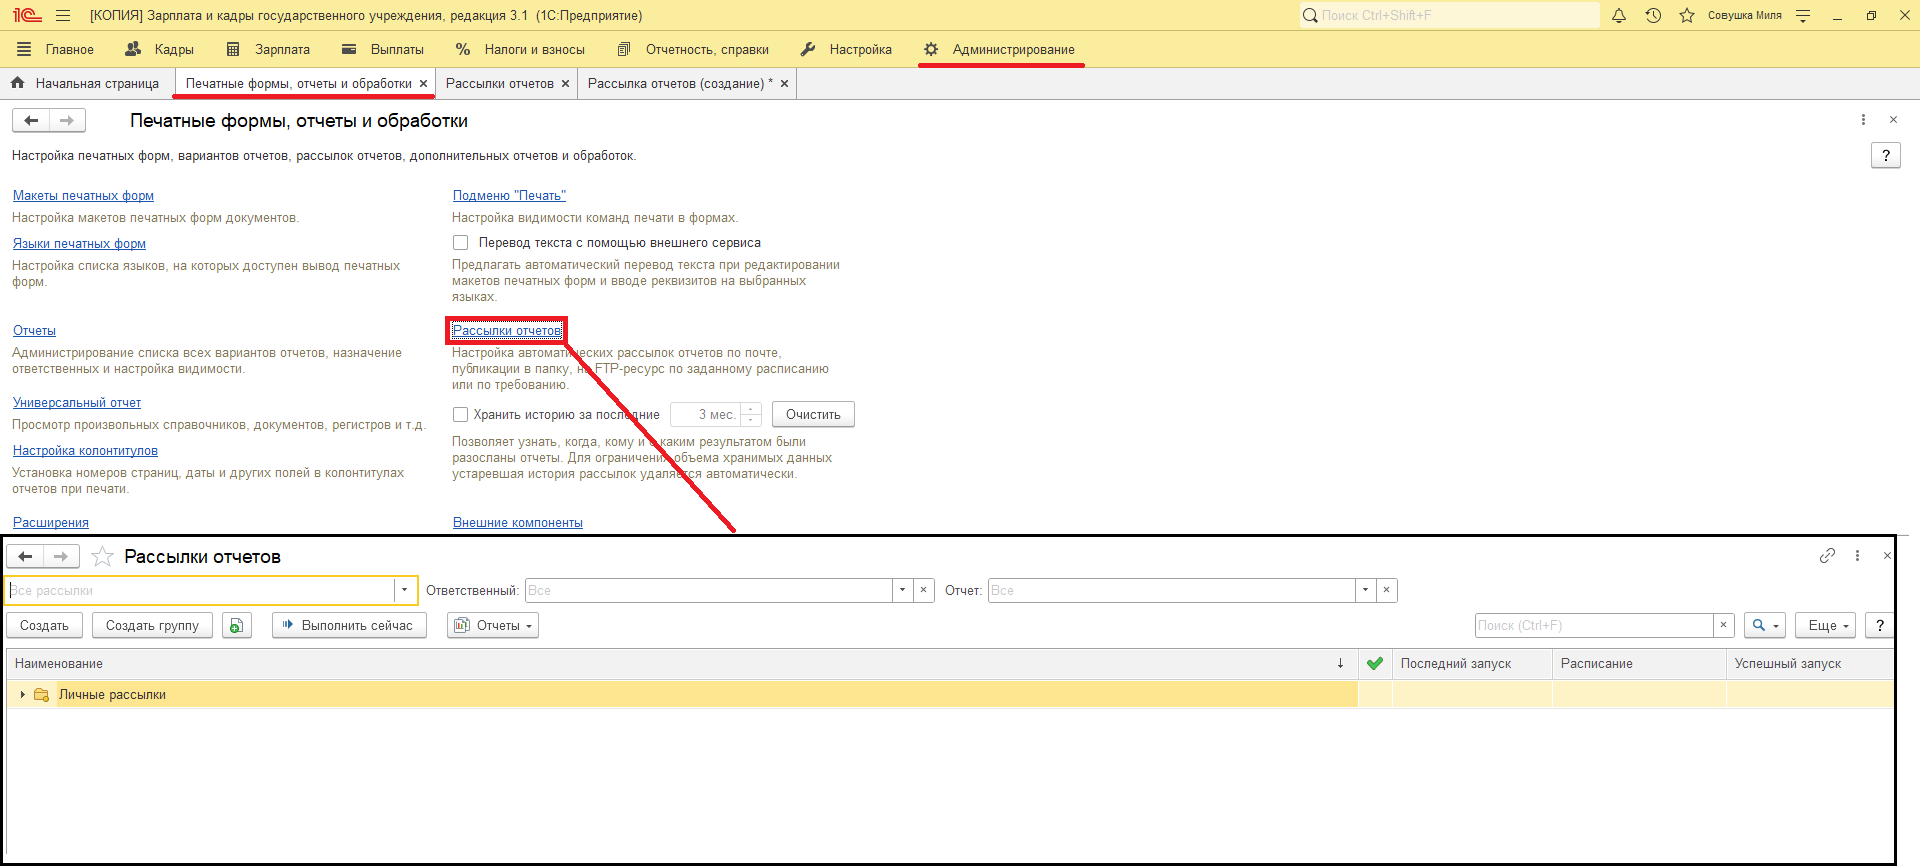Expand the Все рассылки dropdown

click(404, 590)
